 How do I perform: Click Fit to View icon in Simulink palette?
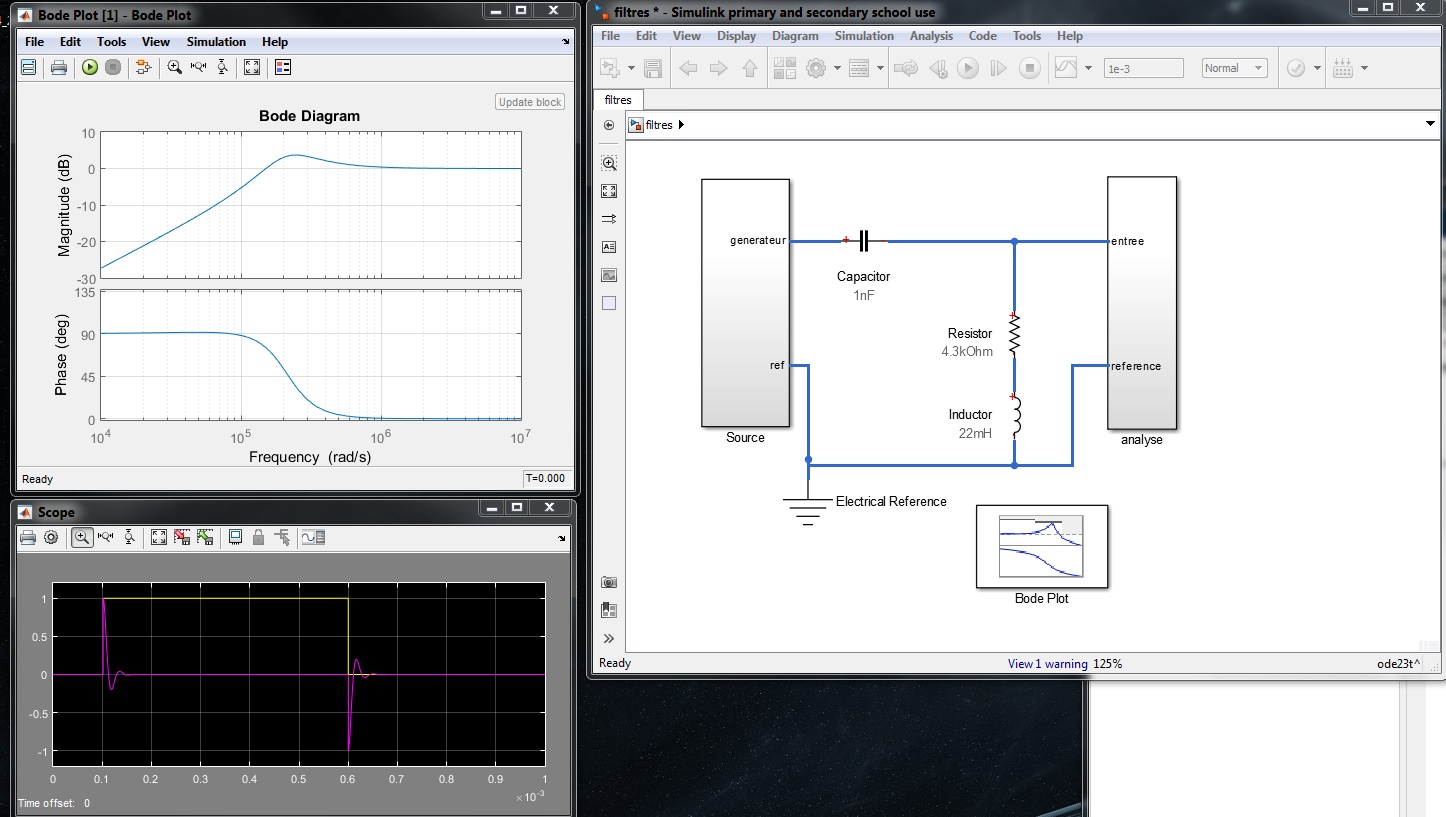click(x=609, y=191)
